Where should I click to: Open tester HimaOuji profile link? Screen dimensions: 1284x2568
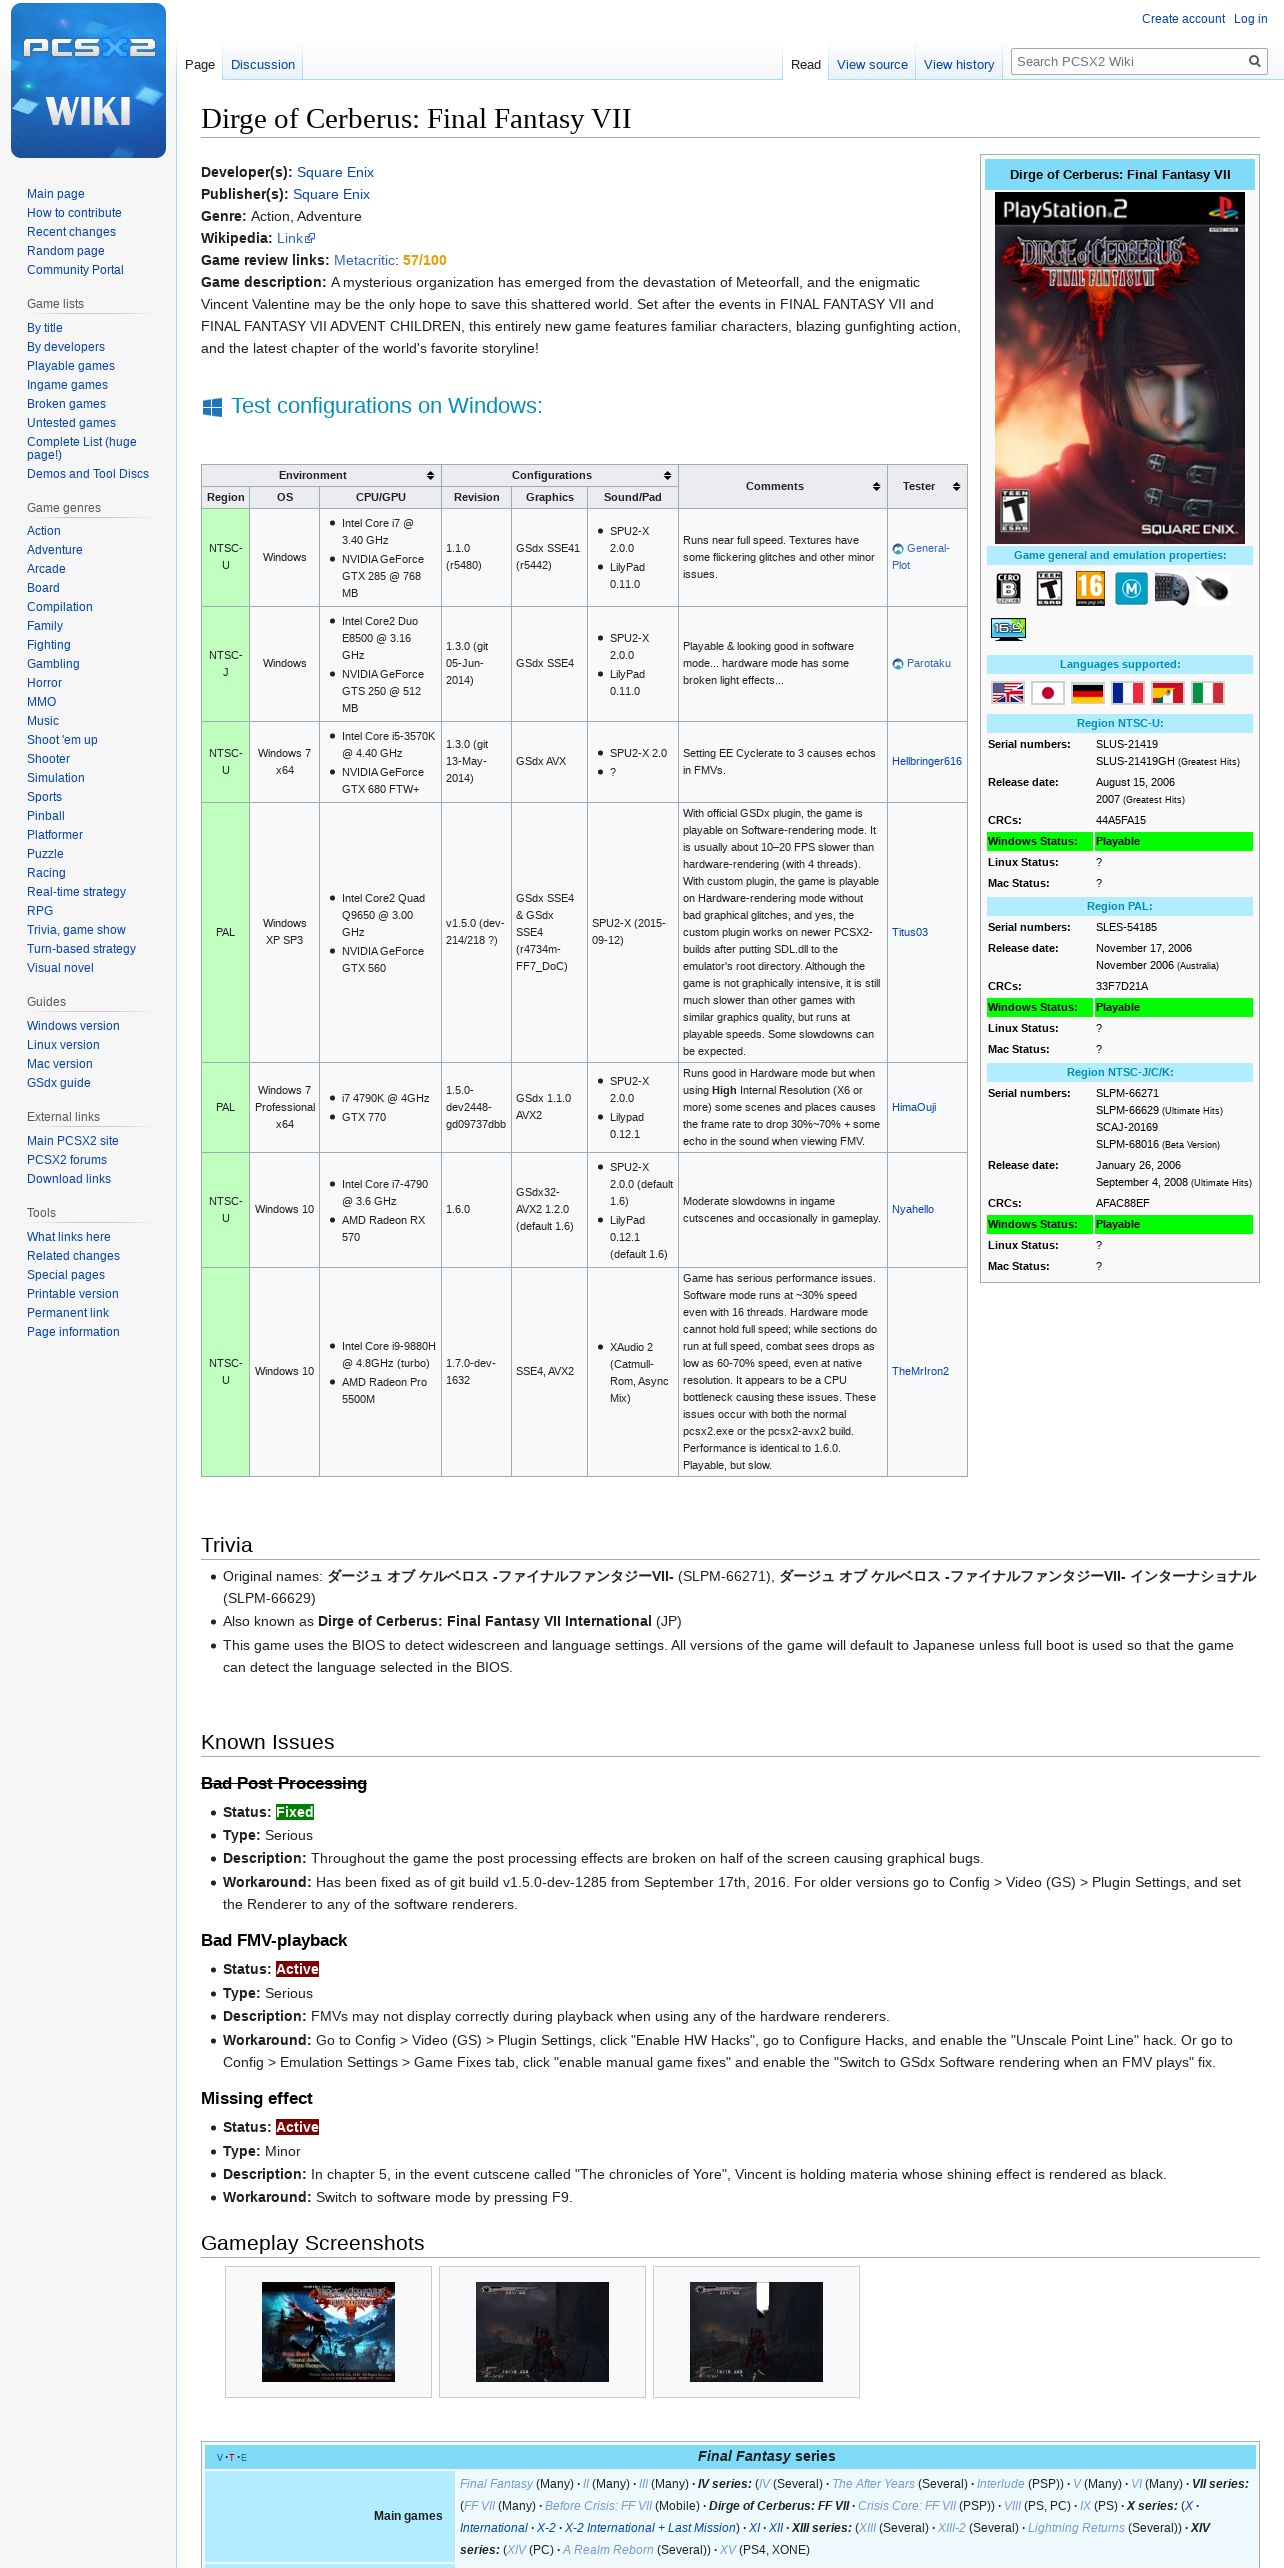pos(914,1107)
